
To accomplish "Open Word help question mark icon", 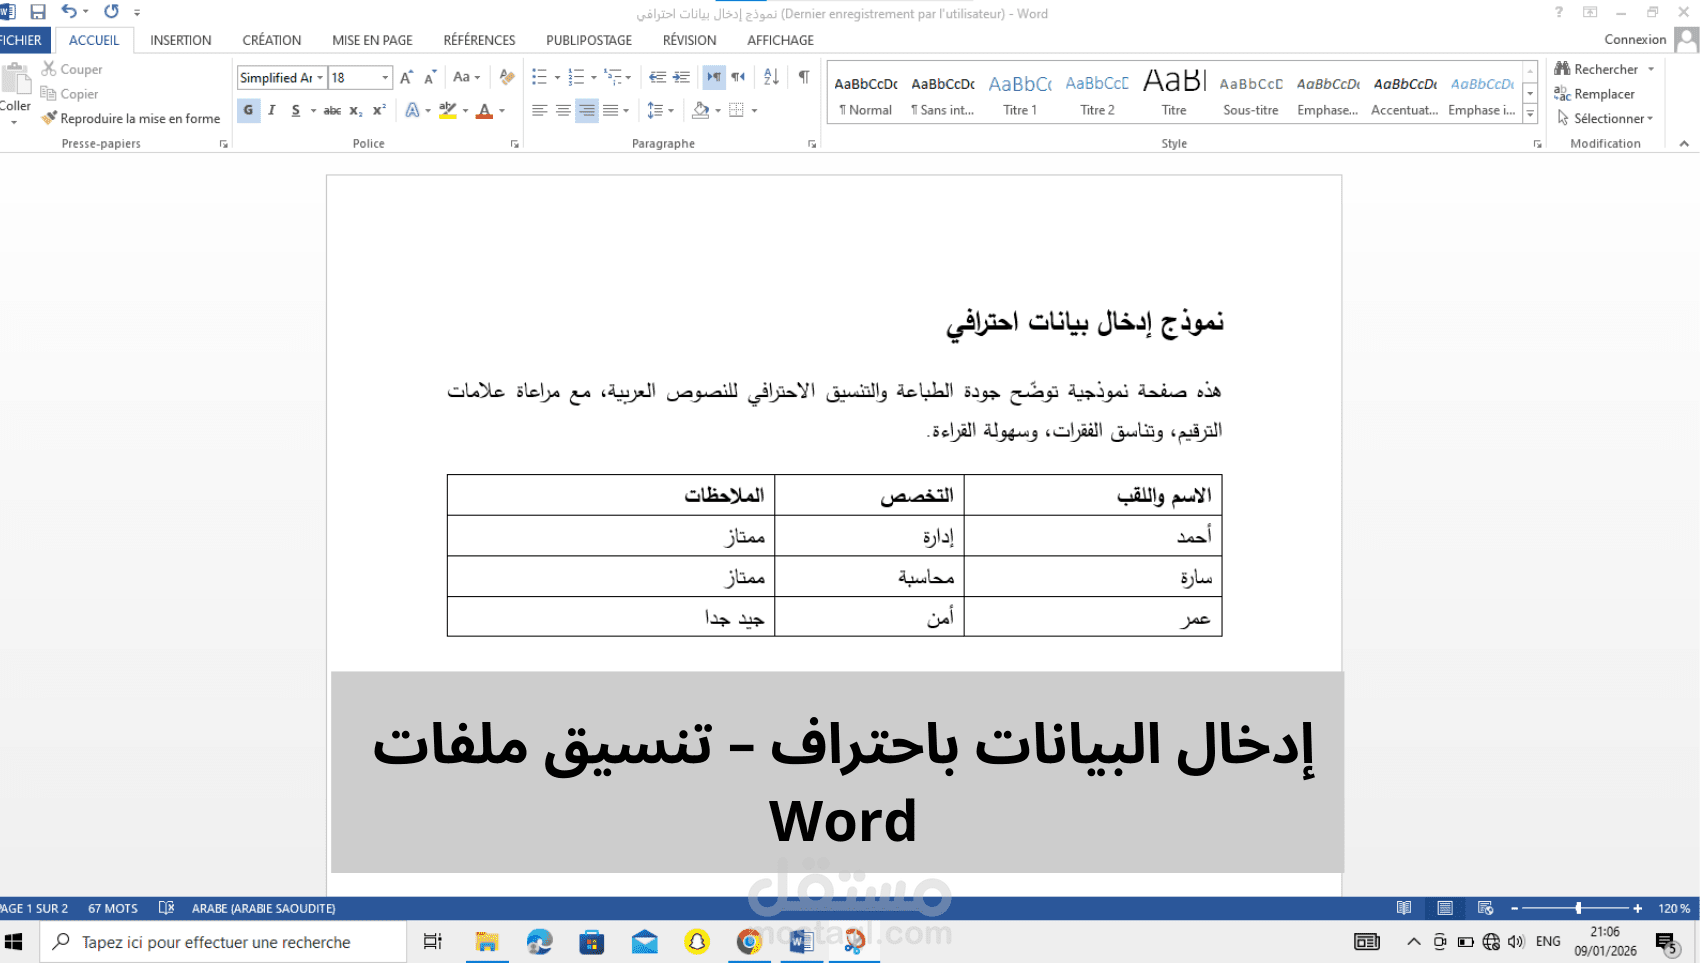I will (1558, 12).
